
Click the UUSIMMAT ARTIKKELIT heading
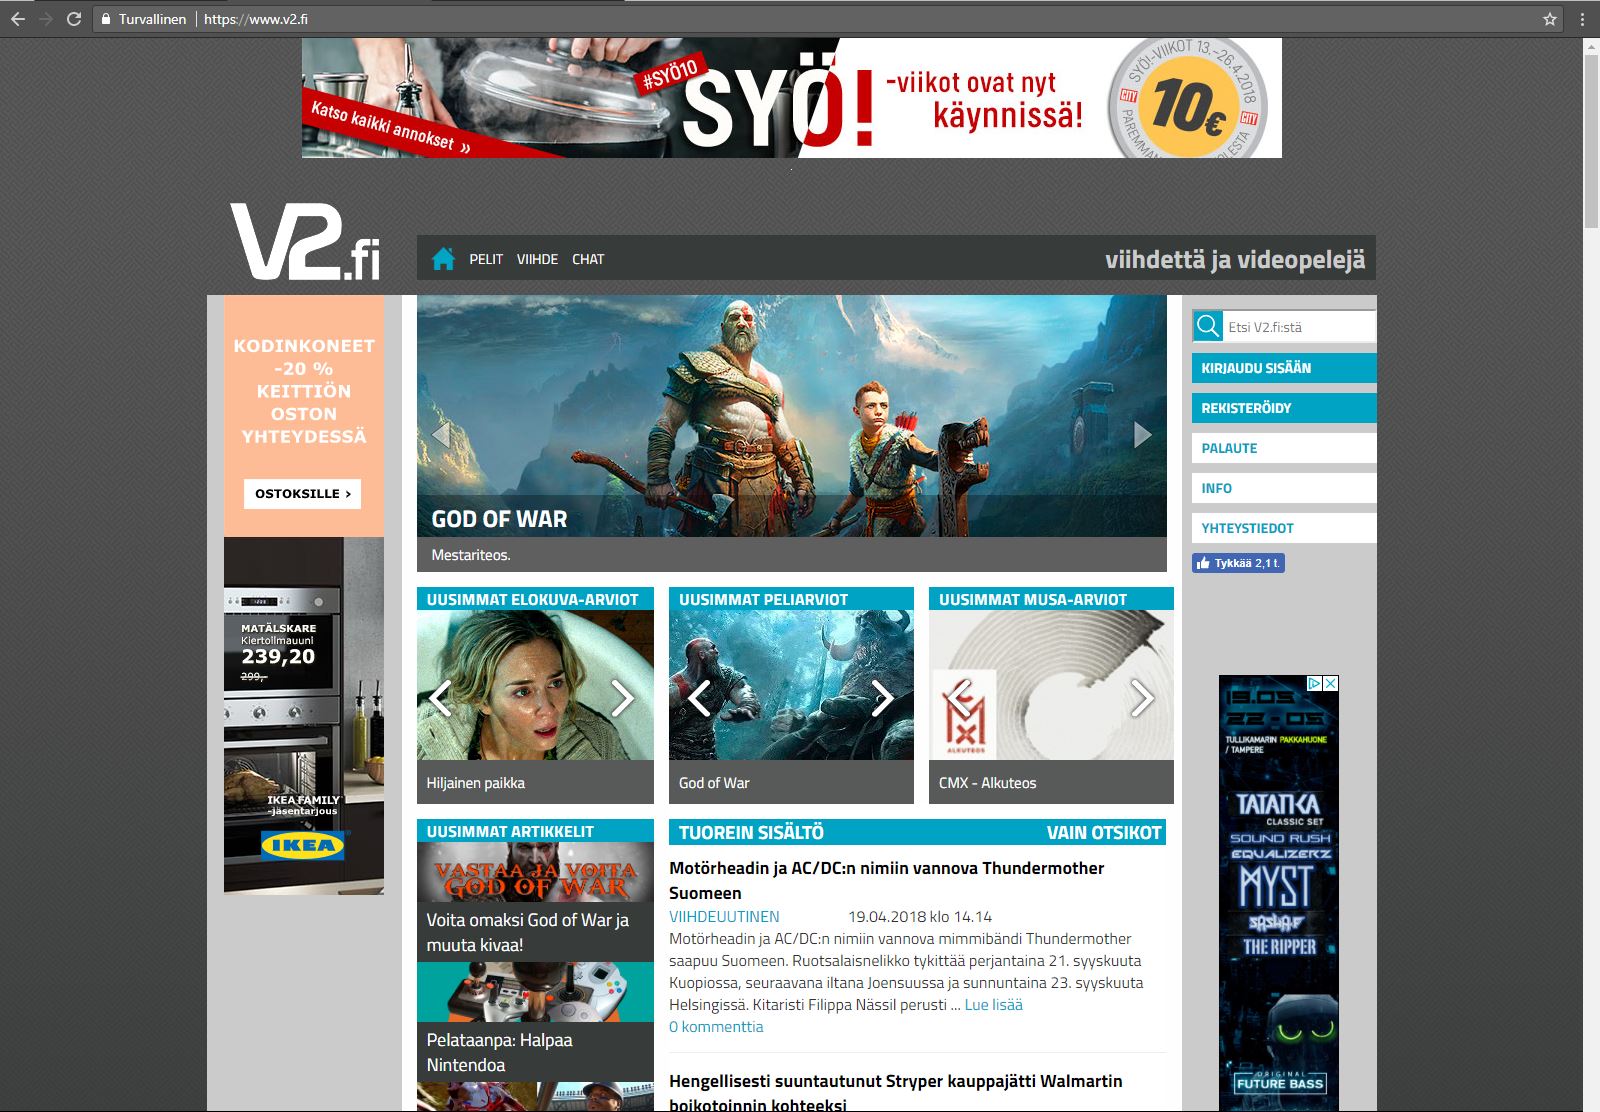pyautogui.click(x=510, y=832)
